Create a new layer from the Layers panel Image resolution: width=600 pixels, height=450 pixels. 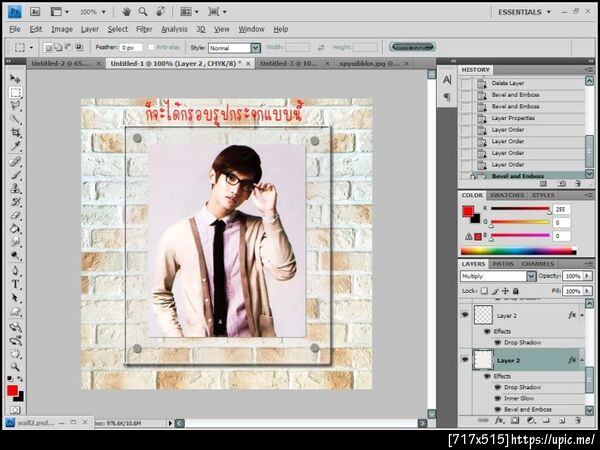(562, 421)
